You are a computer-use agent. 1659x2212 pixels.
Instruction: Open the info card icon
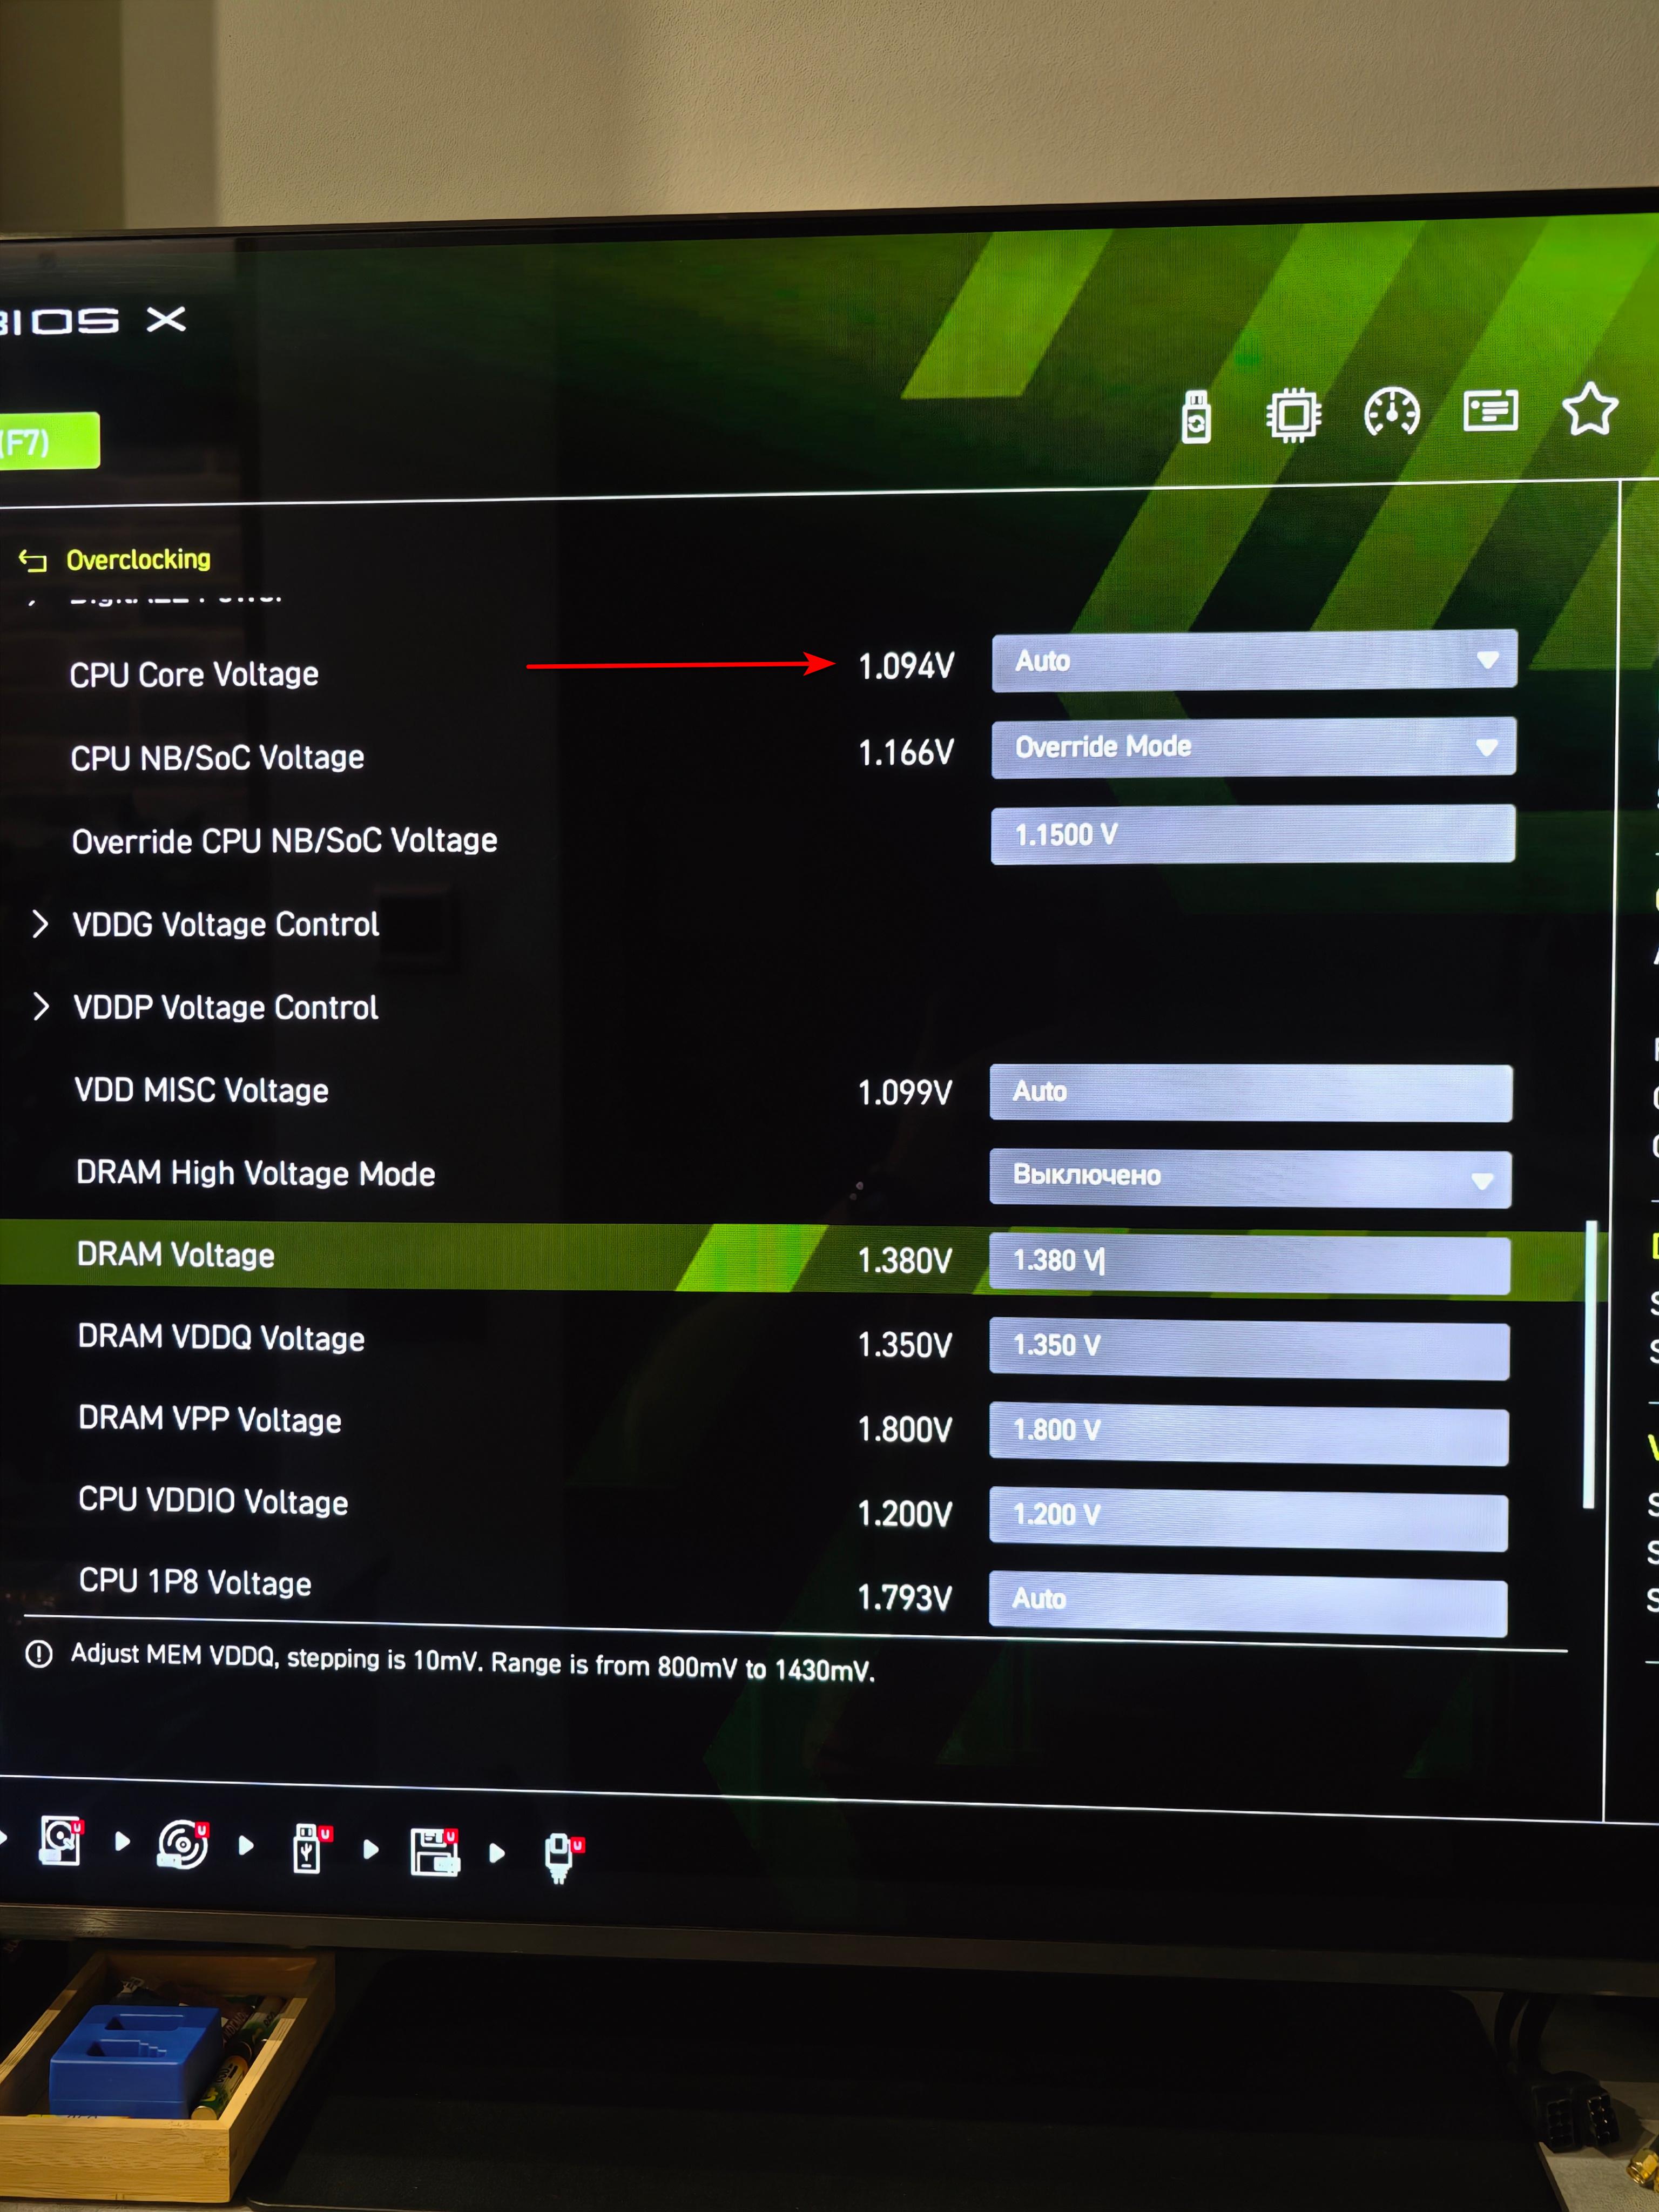[x=1490, y=411]
